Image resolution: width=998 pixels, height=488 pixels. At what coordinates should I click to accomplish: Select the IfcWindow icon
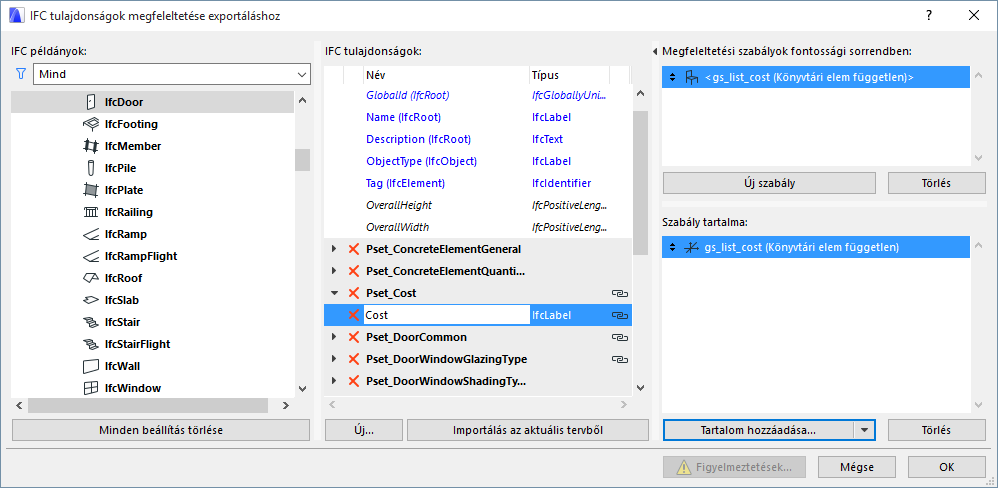tap(90, 388)
